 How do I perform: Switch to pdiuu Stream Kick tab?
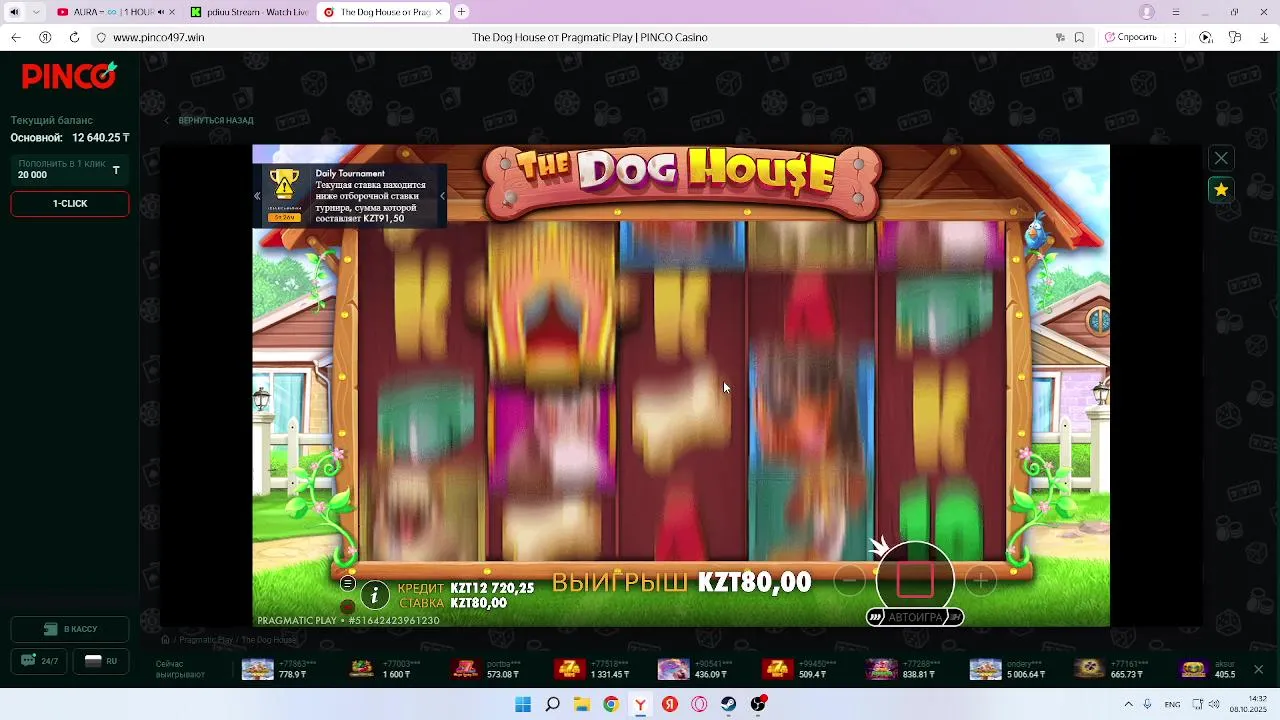click(x=248, y=12)
